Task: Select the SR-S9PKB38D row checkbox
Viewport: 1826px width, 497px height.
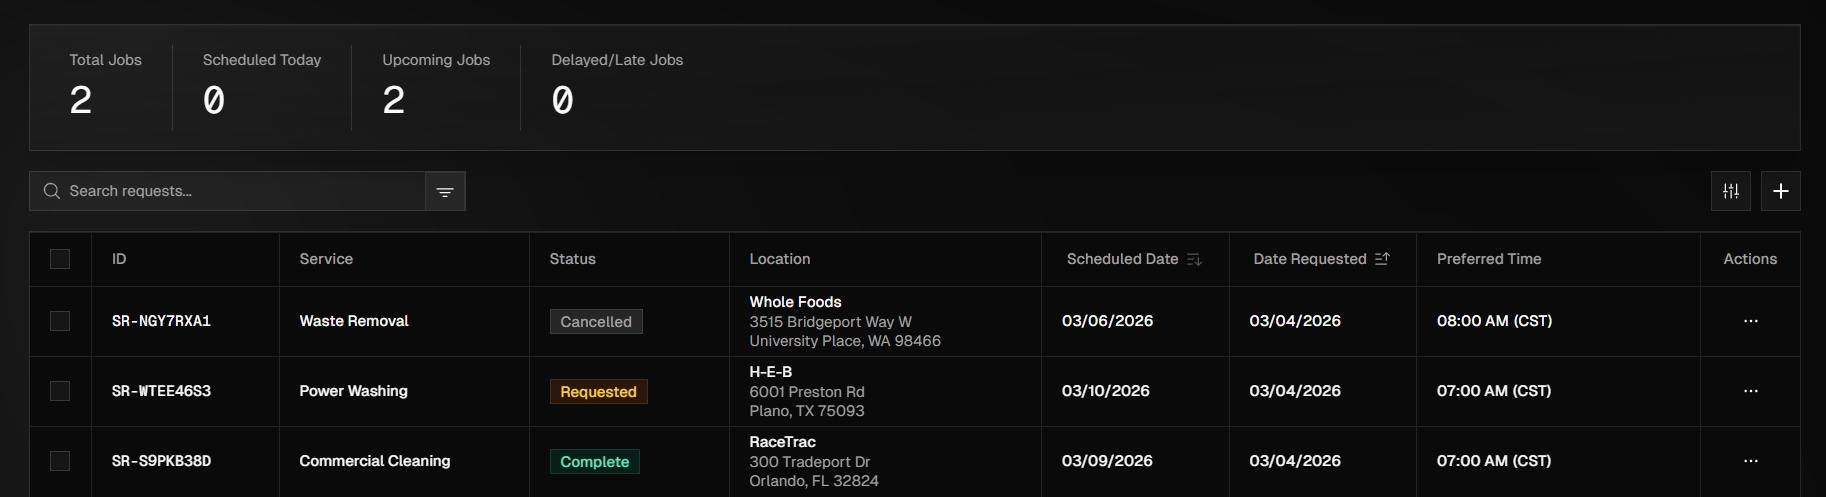Action: [x=60, y=461]
